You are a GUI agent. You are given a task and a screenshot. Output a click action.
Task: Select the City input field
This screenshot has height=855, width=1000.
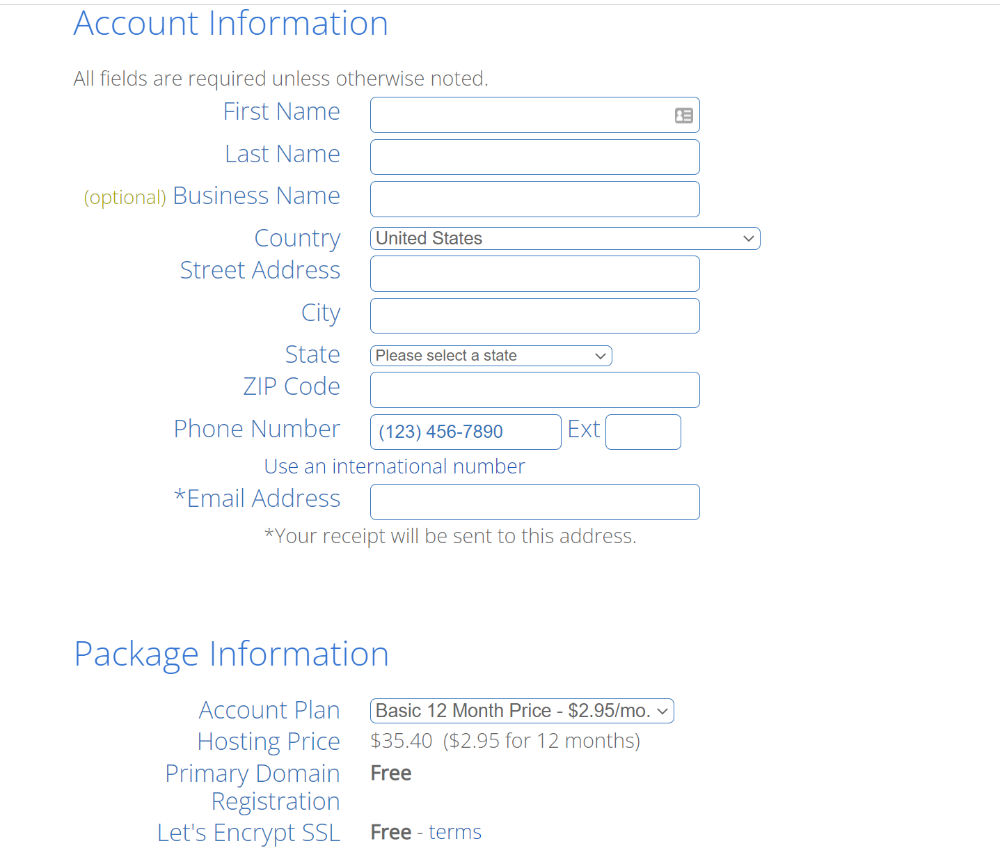[x=534, y=316]
